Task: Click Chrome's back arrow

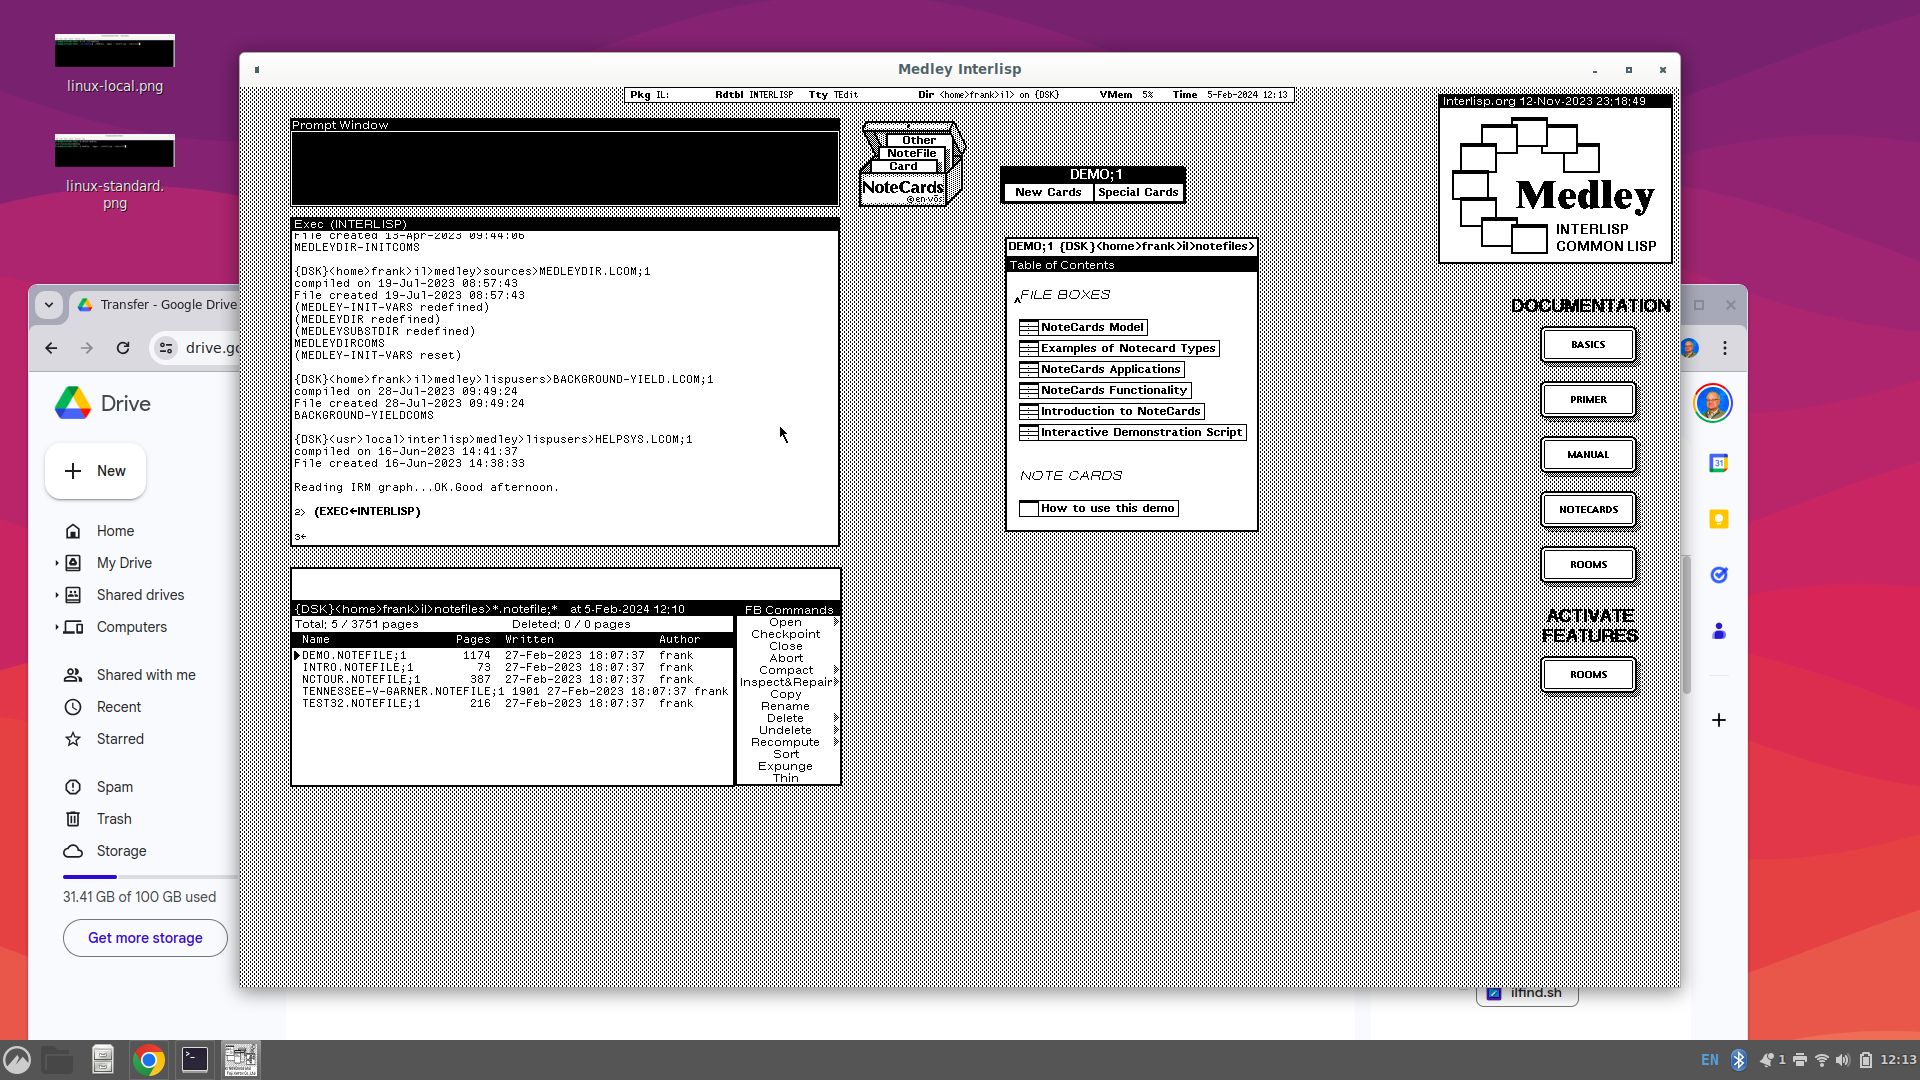Action: 51,348
